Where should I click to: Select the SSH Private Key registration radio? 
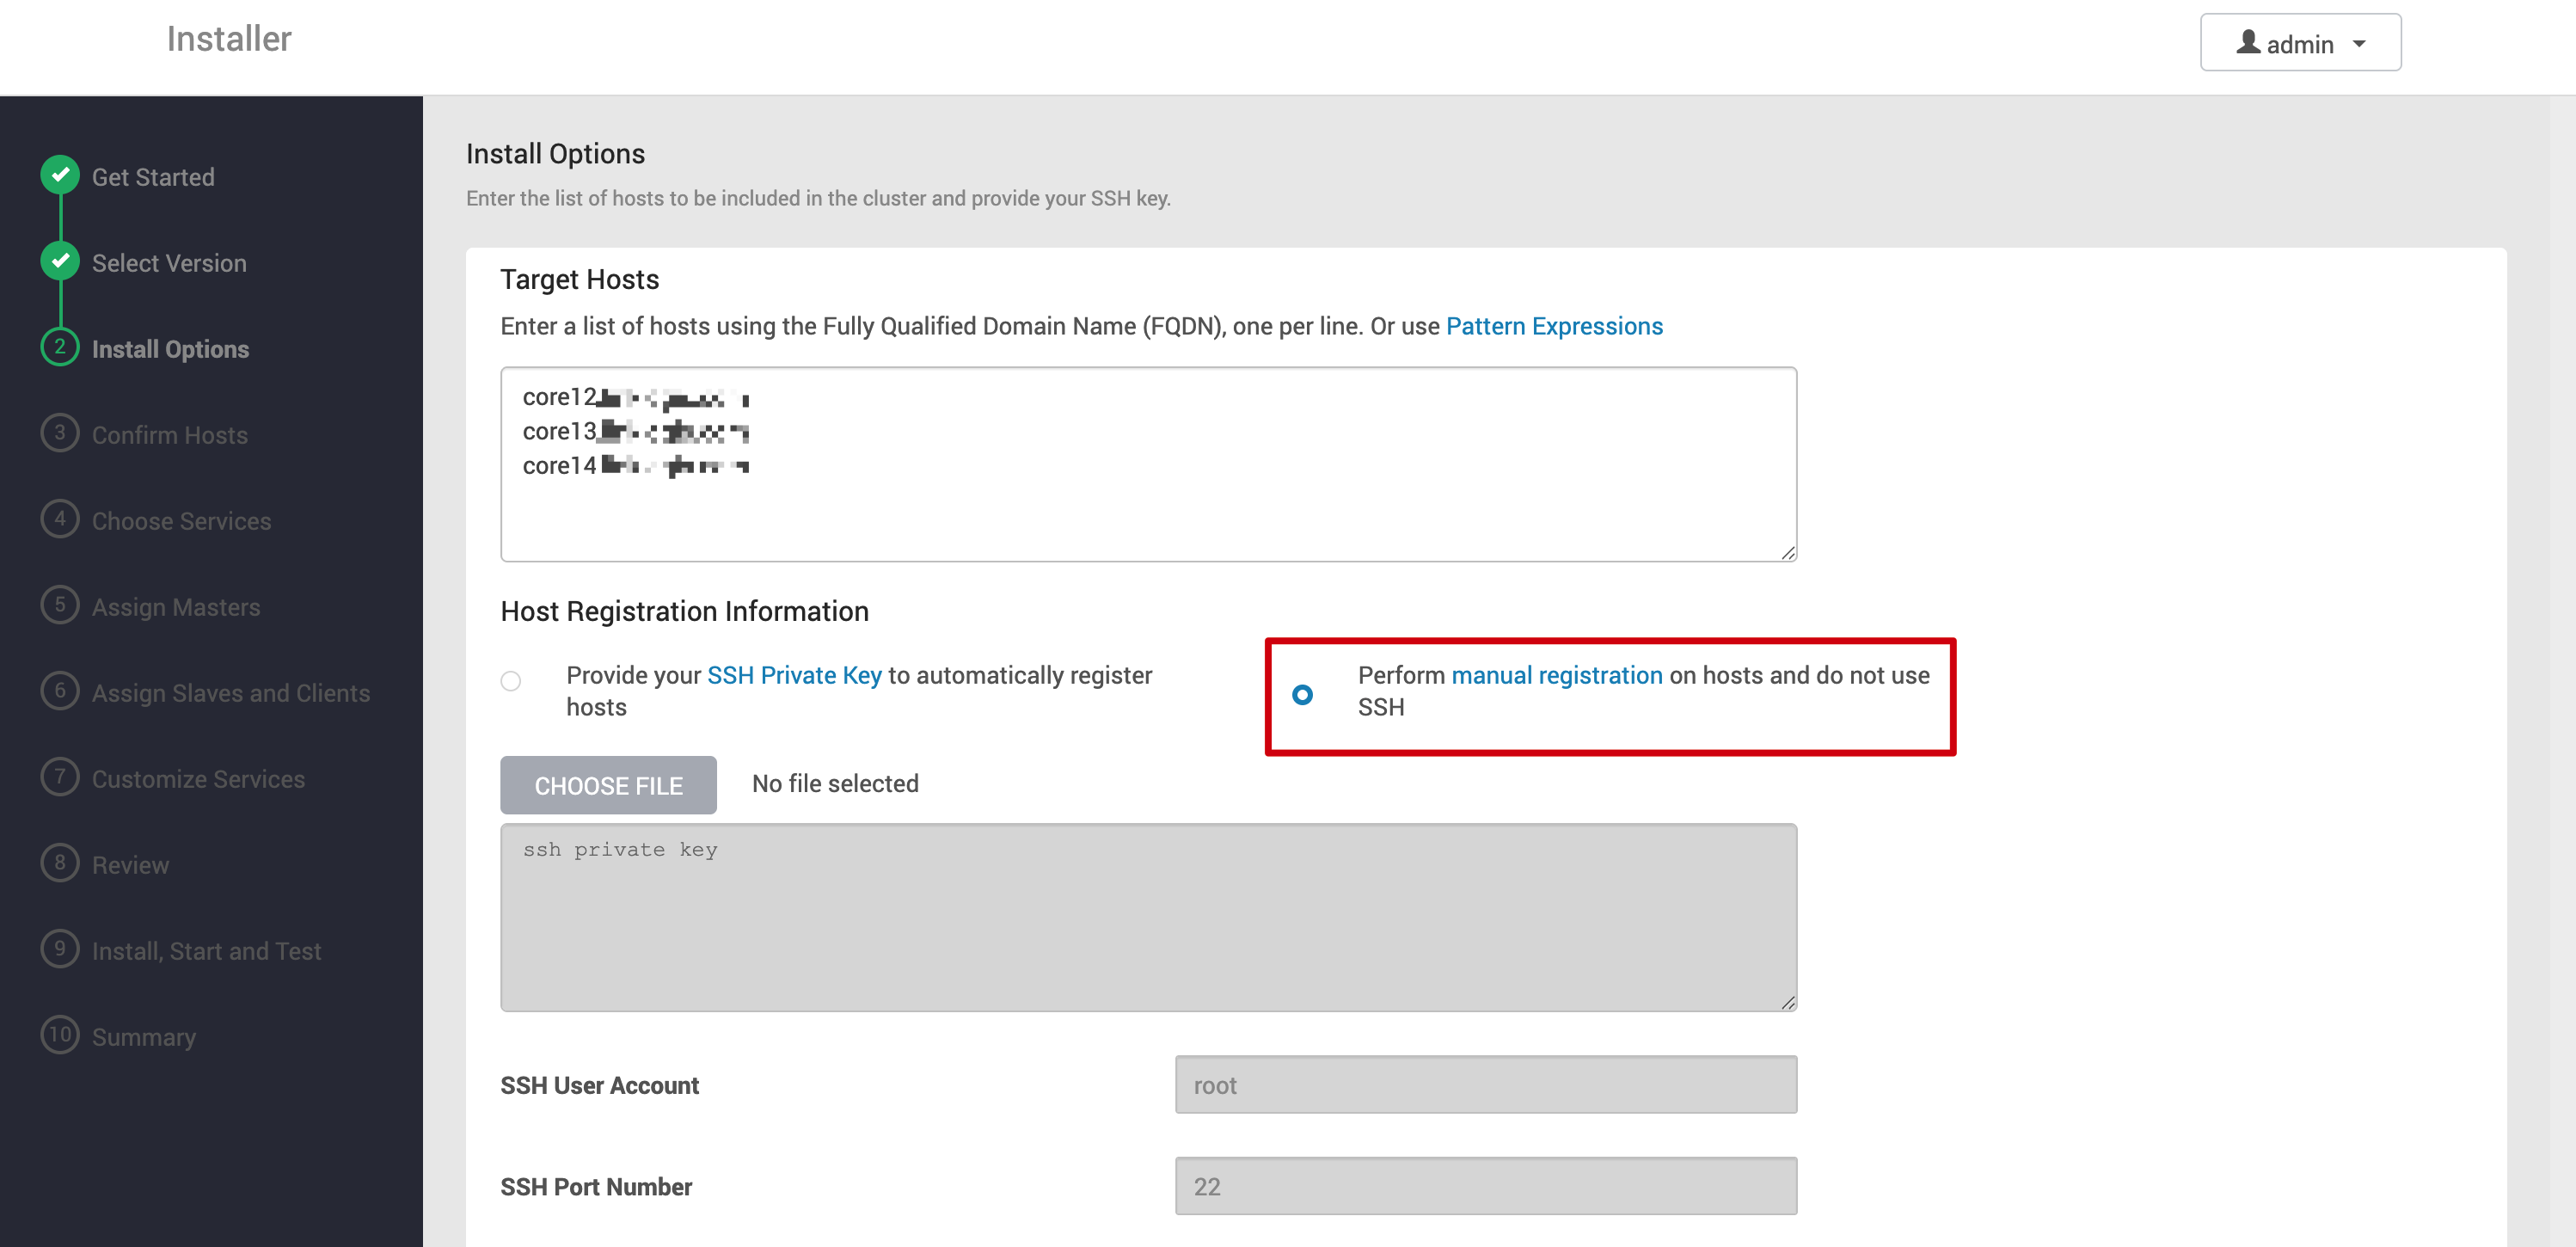(x=511, y=682)
